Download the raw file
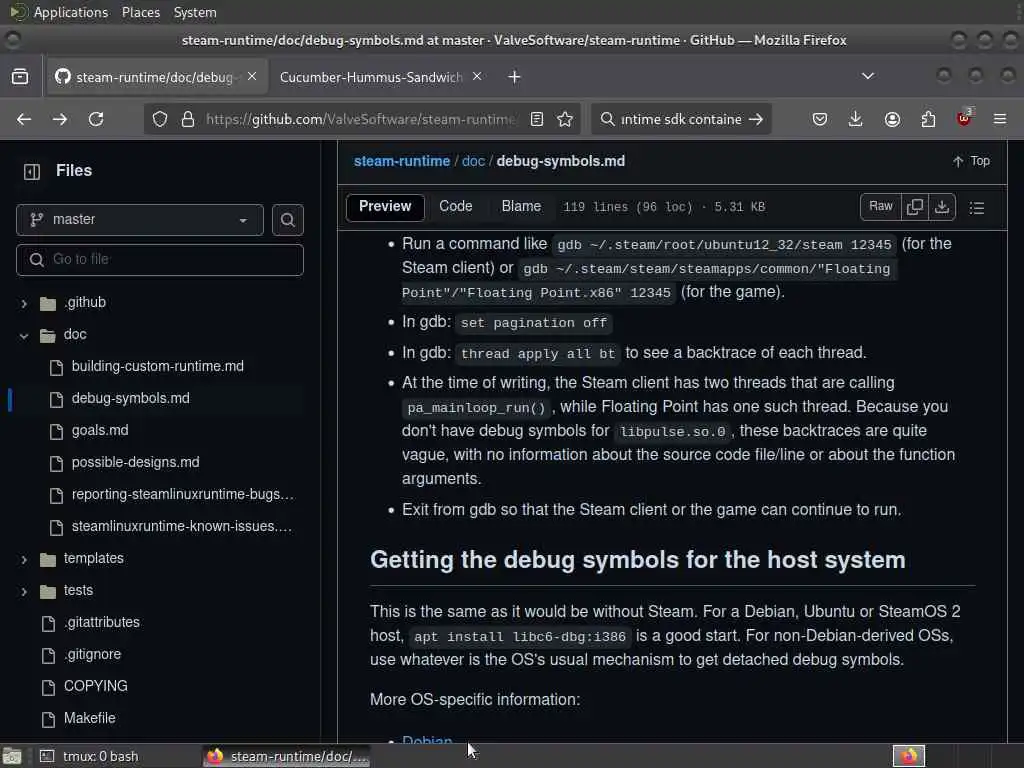Screen dimensions: 1024x768 942,207
